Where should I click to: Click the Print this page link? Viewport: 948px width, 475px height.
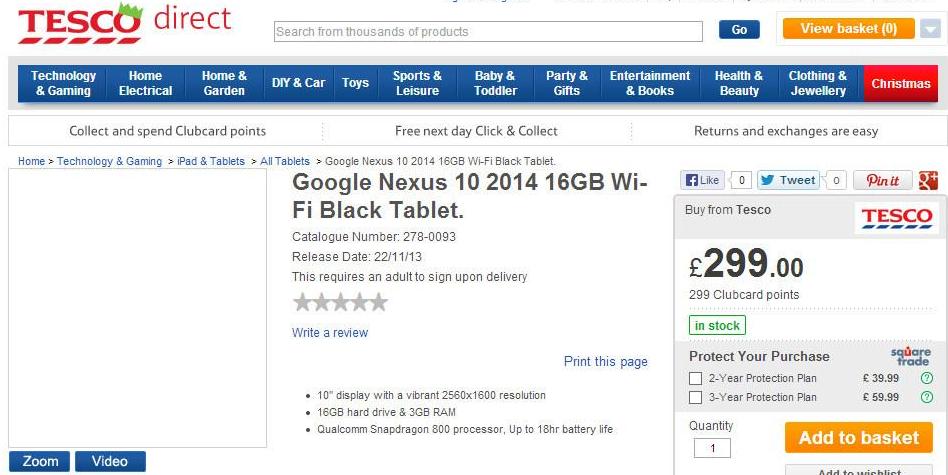605,361
